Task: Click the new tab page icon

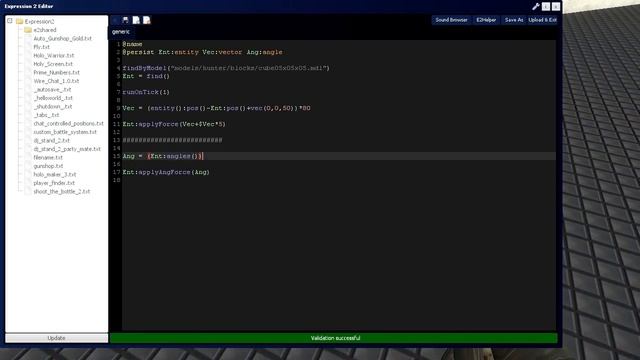Action: click(x=136, y=20)
